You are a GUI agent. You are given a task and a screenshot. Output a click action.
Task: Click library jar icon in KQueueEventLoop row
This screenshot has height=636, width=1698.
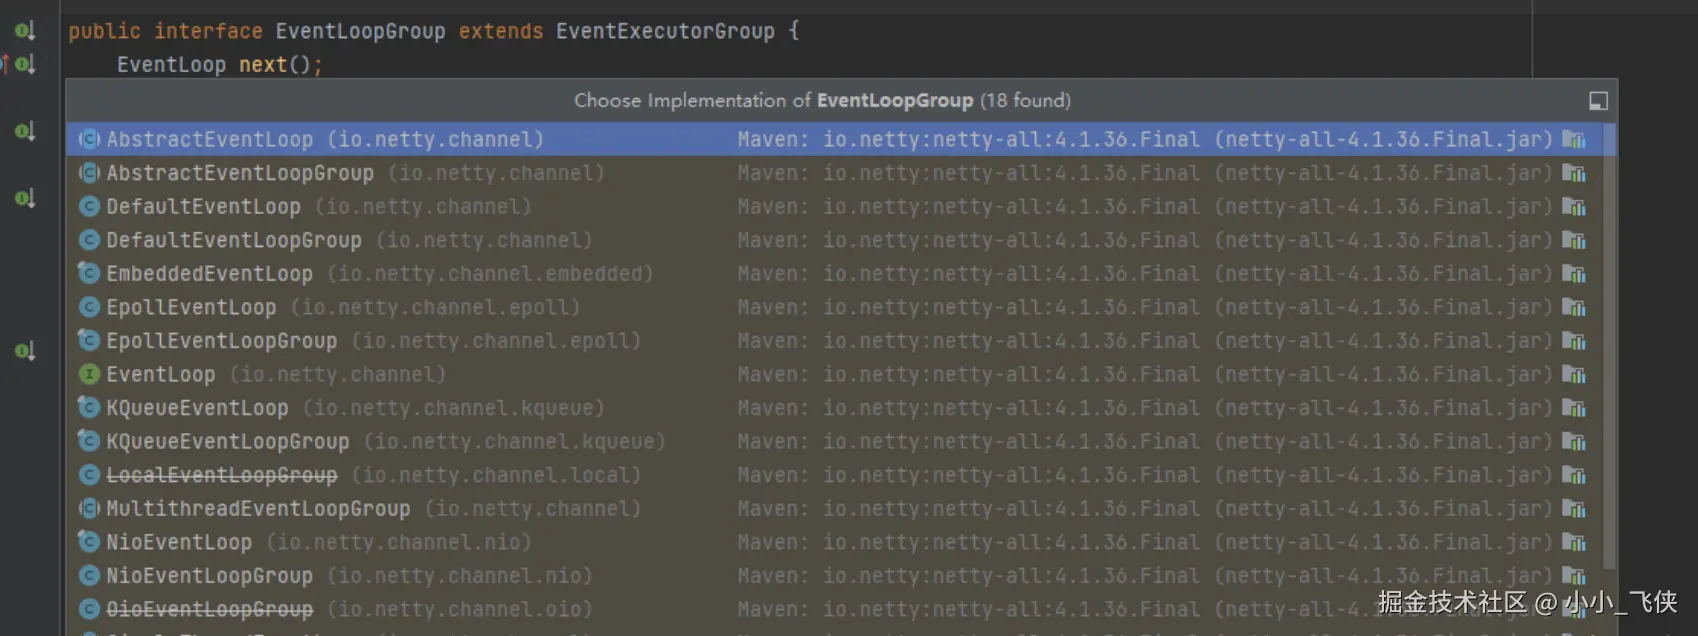tap(1574, 408)
